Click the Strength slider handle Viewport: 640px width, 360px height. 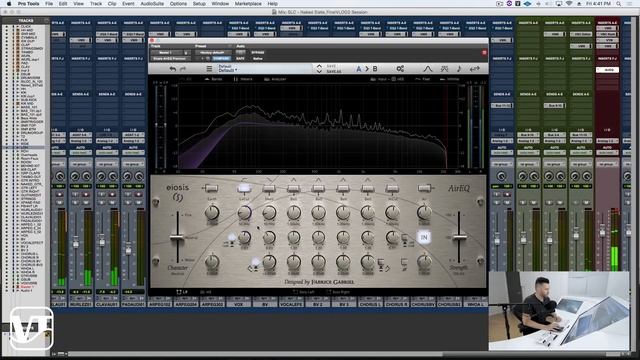(x=459, y=237)
